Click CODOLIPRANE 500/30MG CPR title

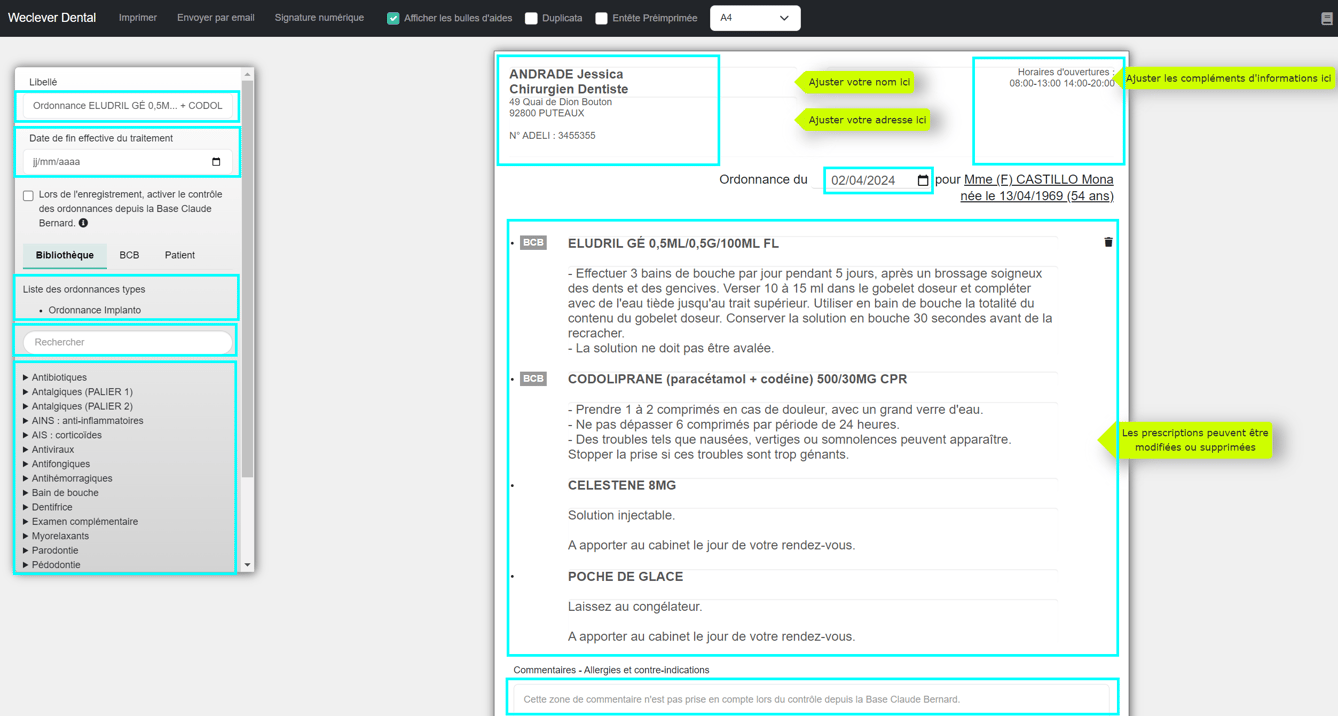[x=738, y=379]
